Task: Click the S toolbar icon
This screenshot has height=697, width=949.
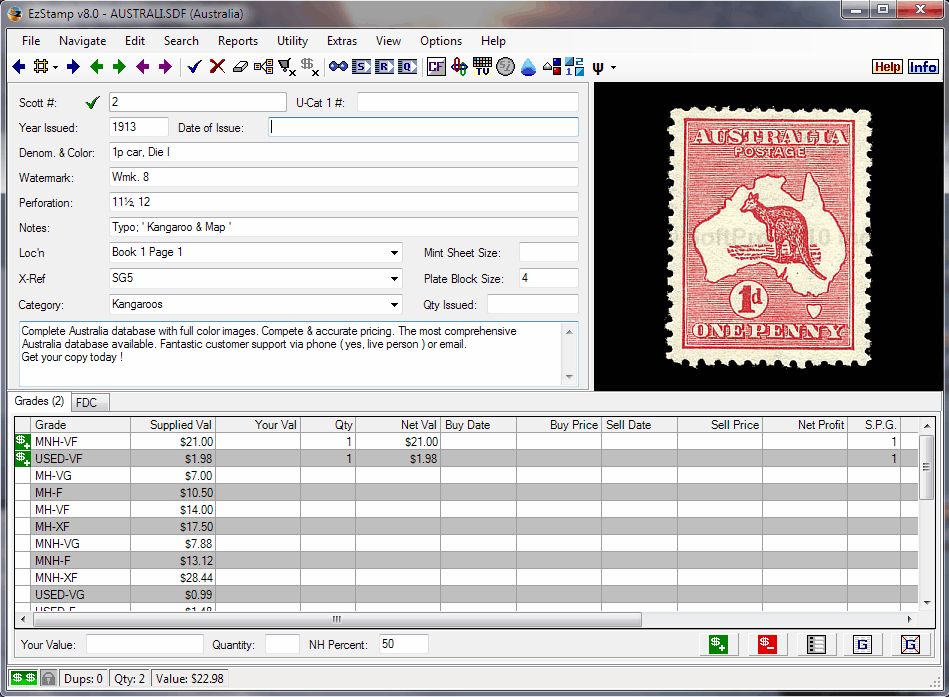Action: [x=361, y=67]
